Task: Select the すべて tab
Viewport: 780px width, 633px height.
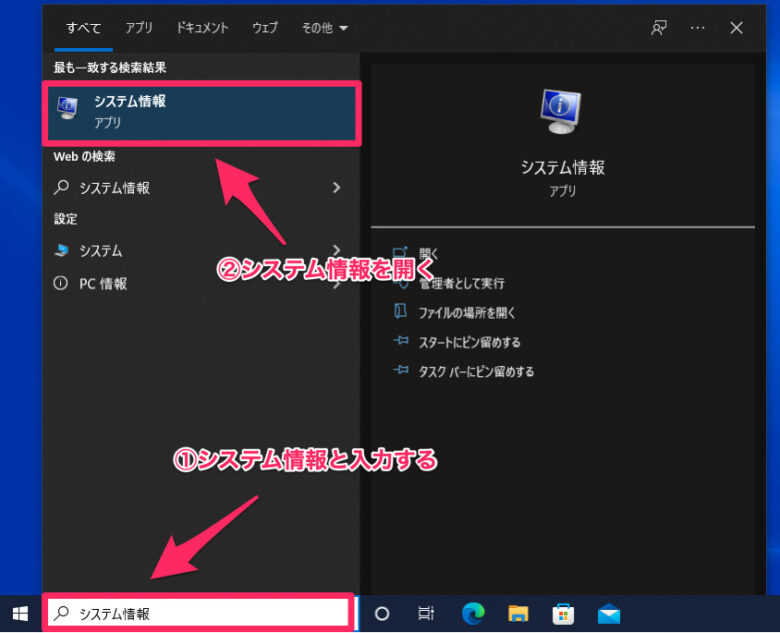Action: [84, 28]
